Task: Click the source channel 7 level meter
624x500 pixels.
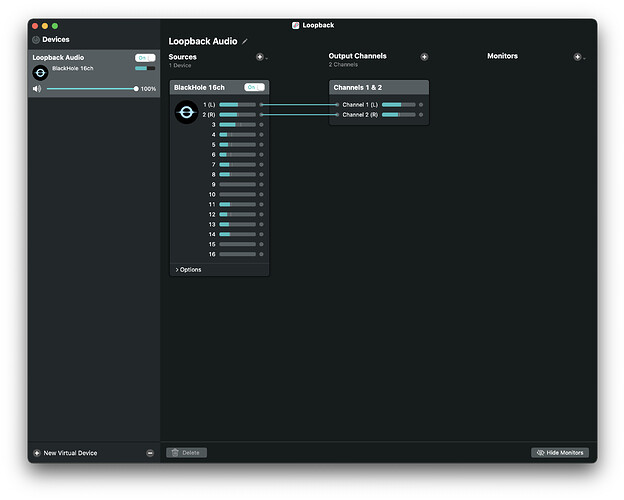Action: point(238,164)
